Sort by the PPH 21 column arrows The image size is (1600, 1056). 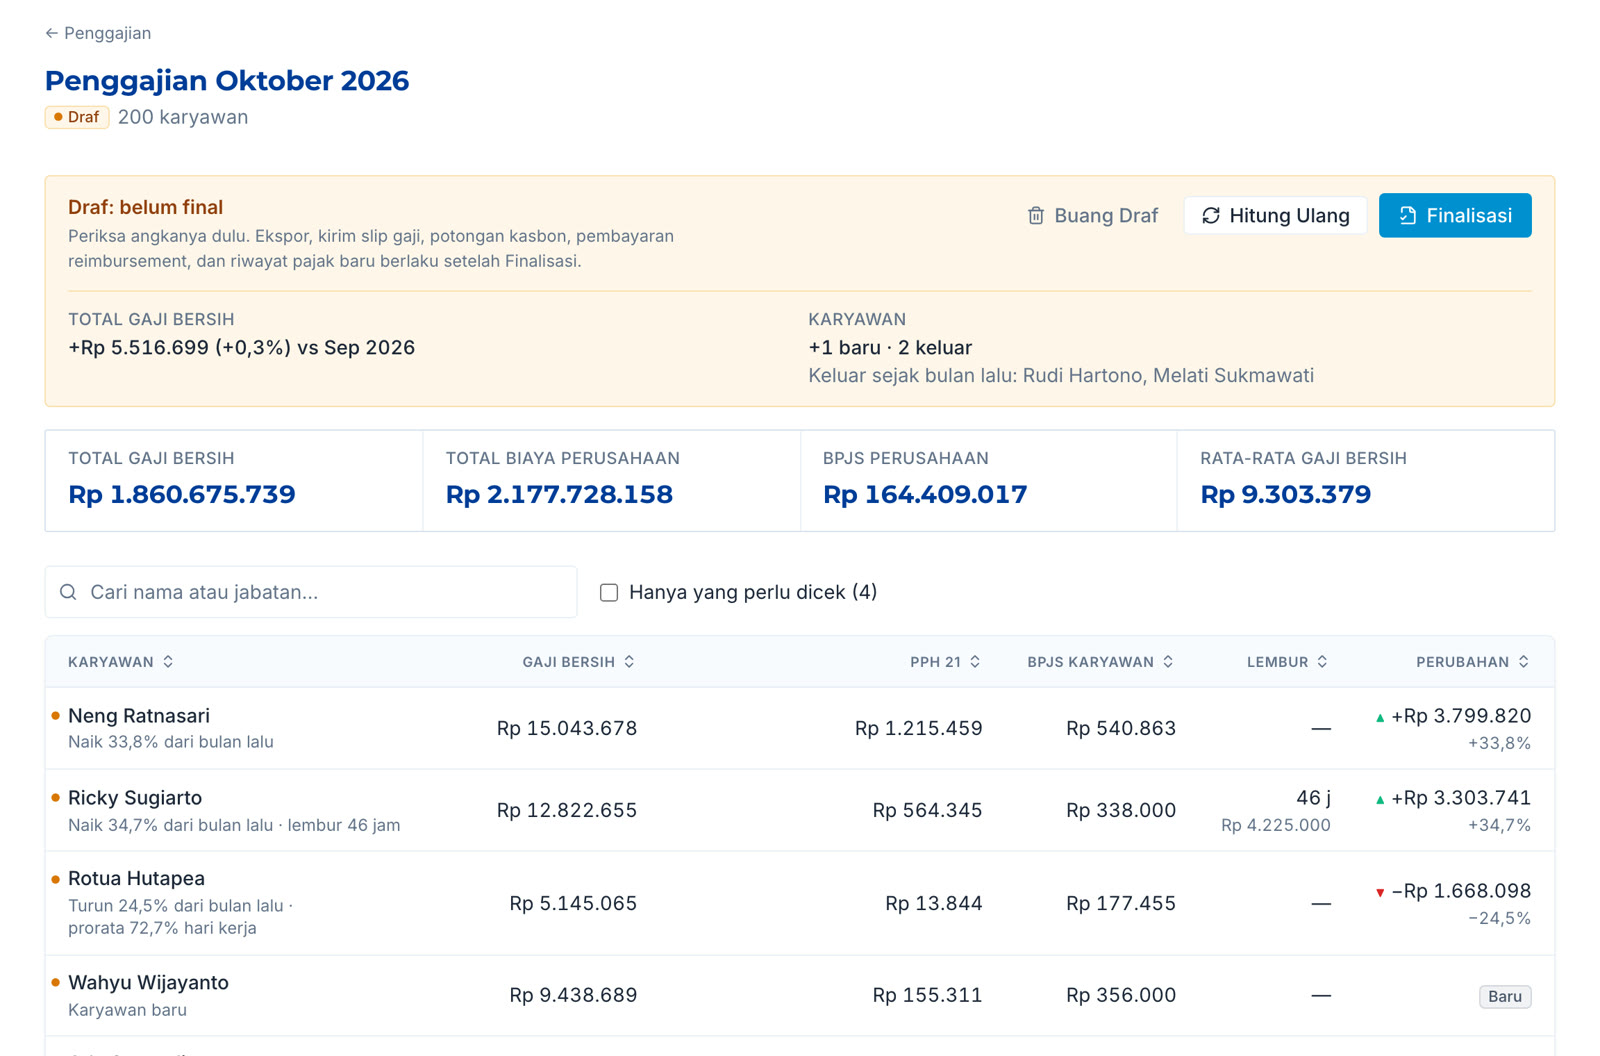pos(975,662)
